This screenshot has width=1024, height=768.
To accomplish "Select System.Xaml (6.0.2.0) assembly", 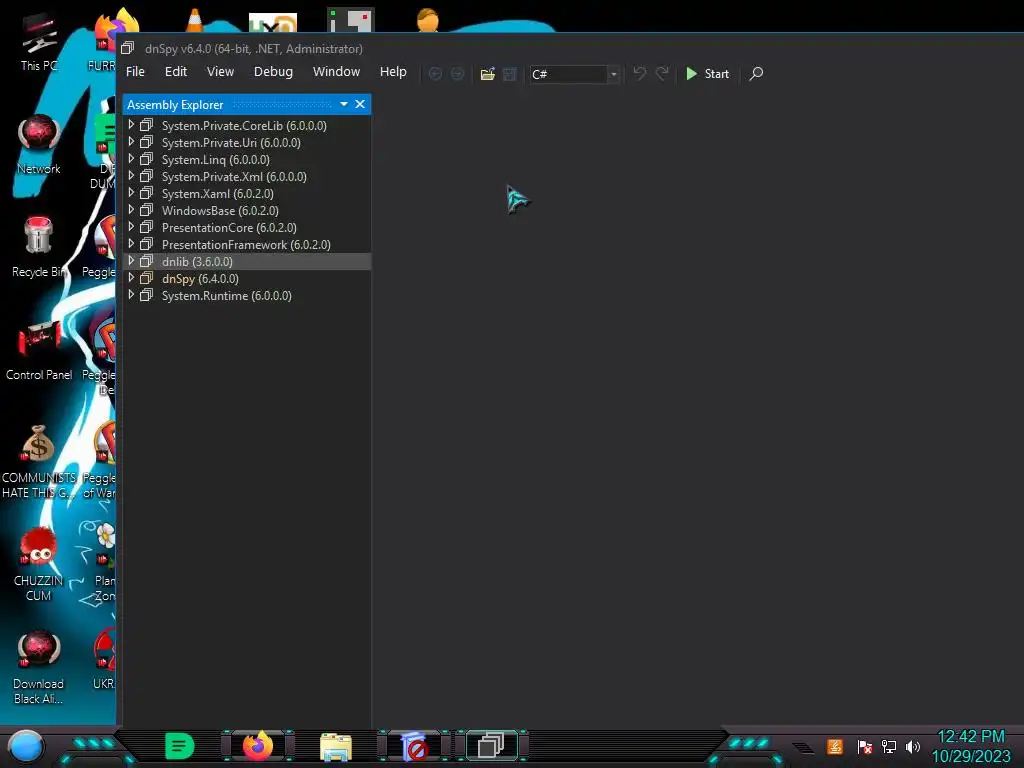I will 217,193.
